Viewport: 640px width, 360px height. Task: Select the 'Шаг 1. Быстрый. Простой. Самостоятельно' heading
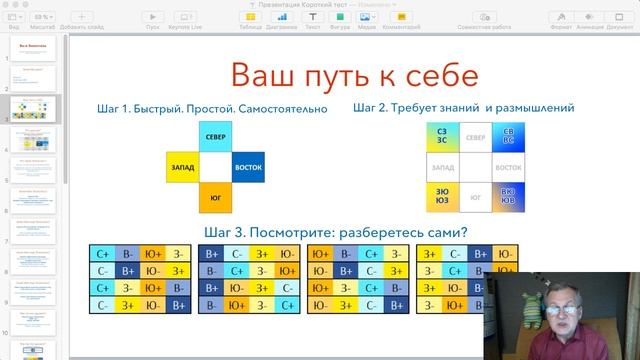pos(212,109)
